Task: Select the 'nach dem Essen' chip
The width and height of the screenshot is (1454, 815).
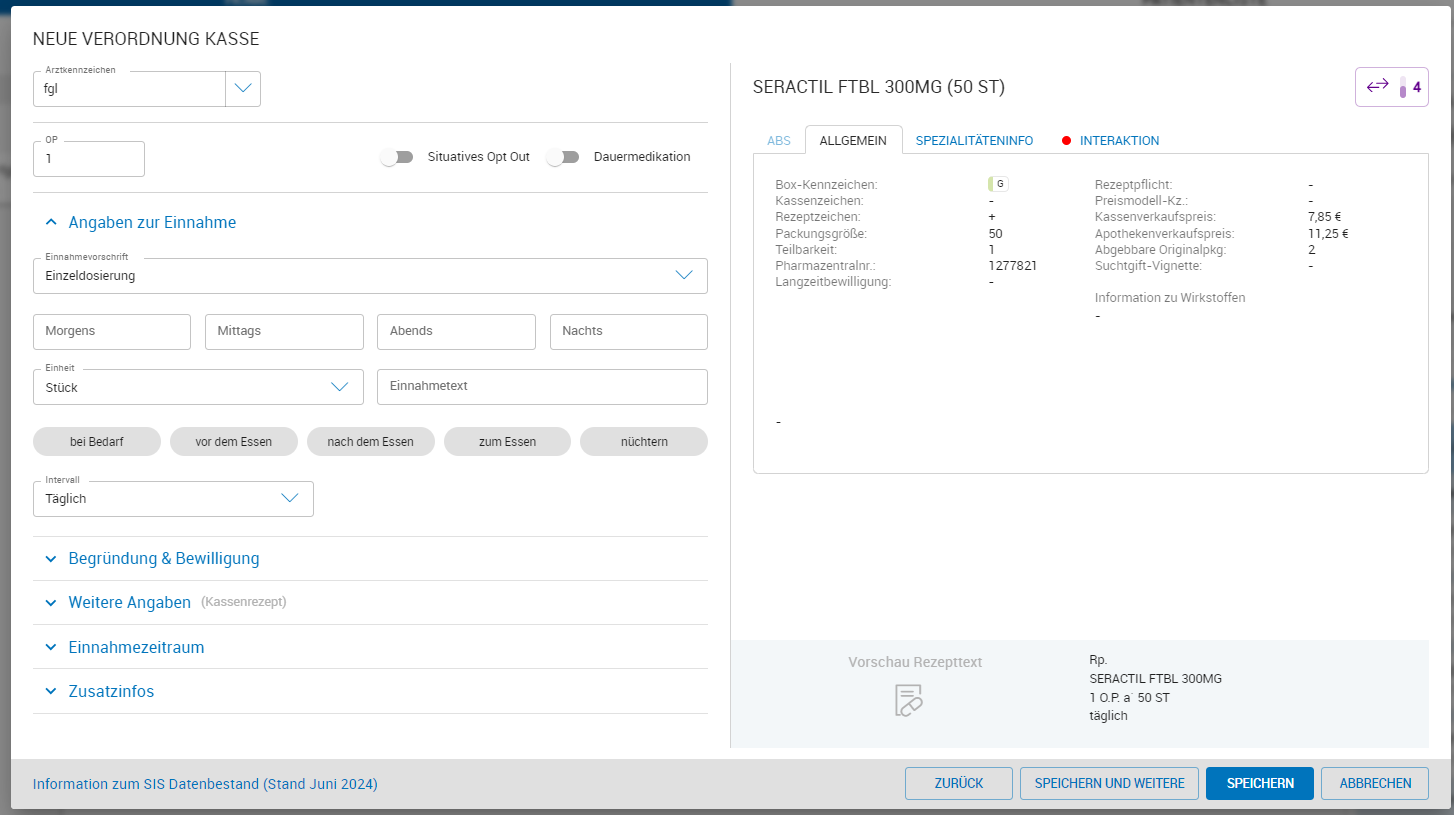Action: (370, 441)
